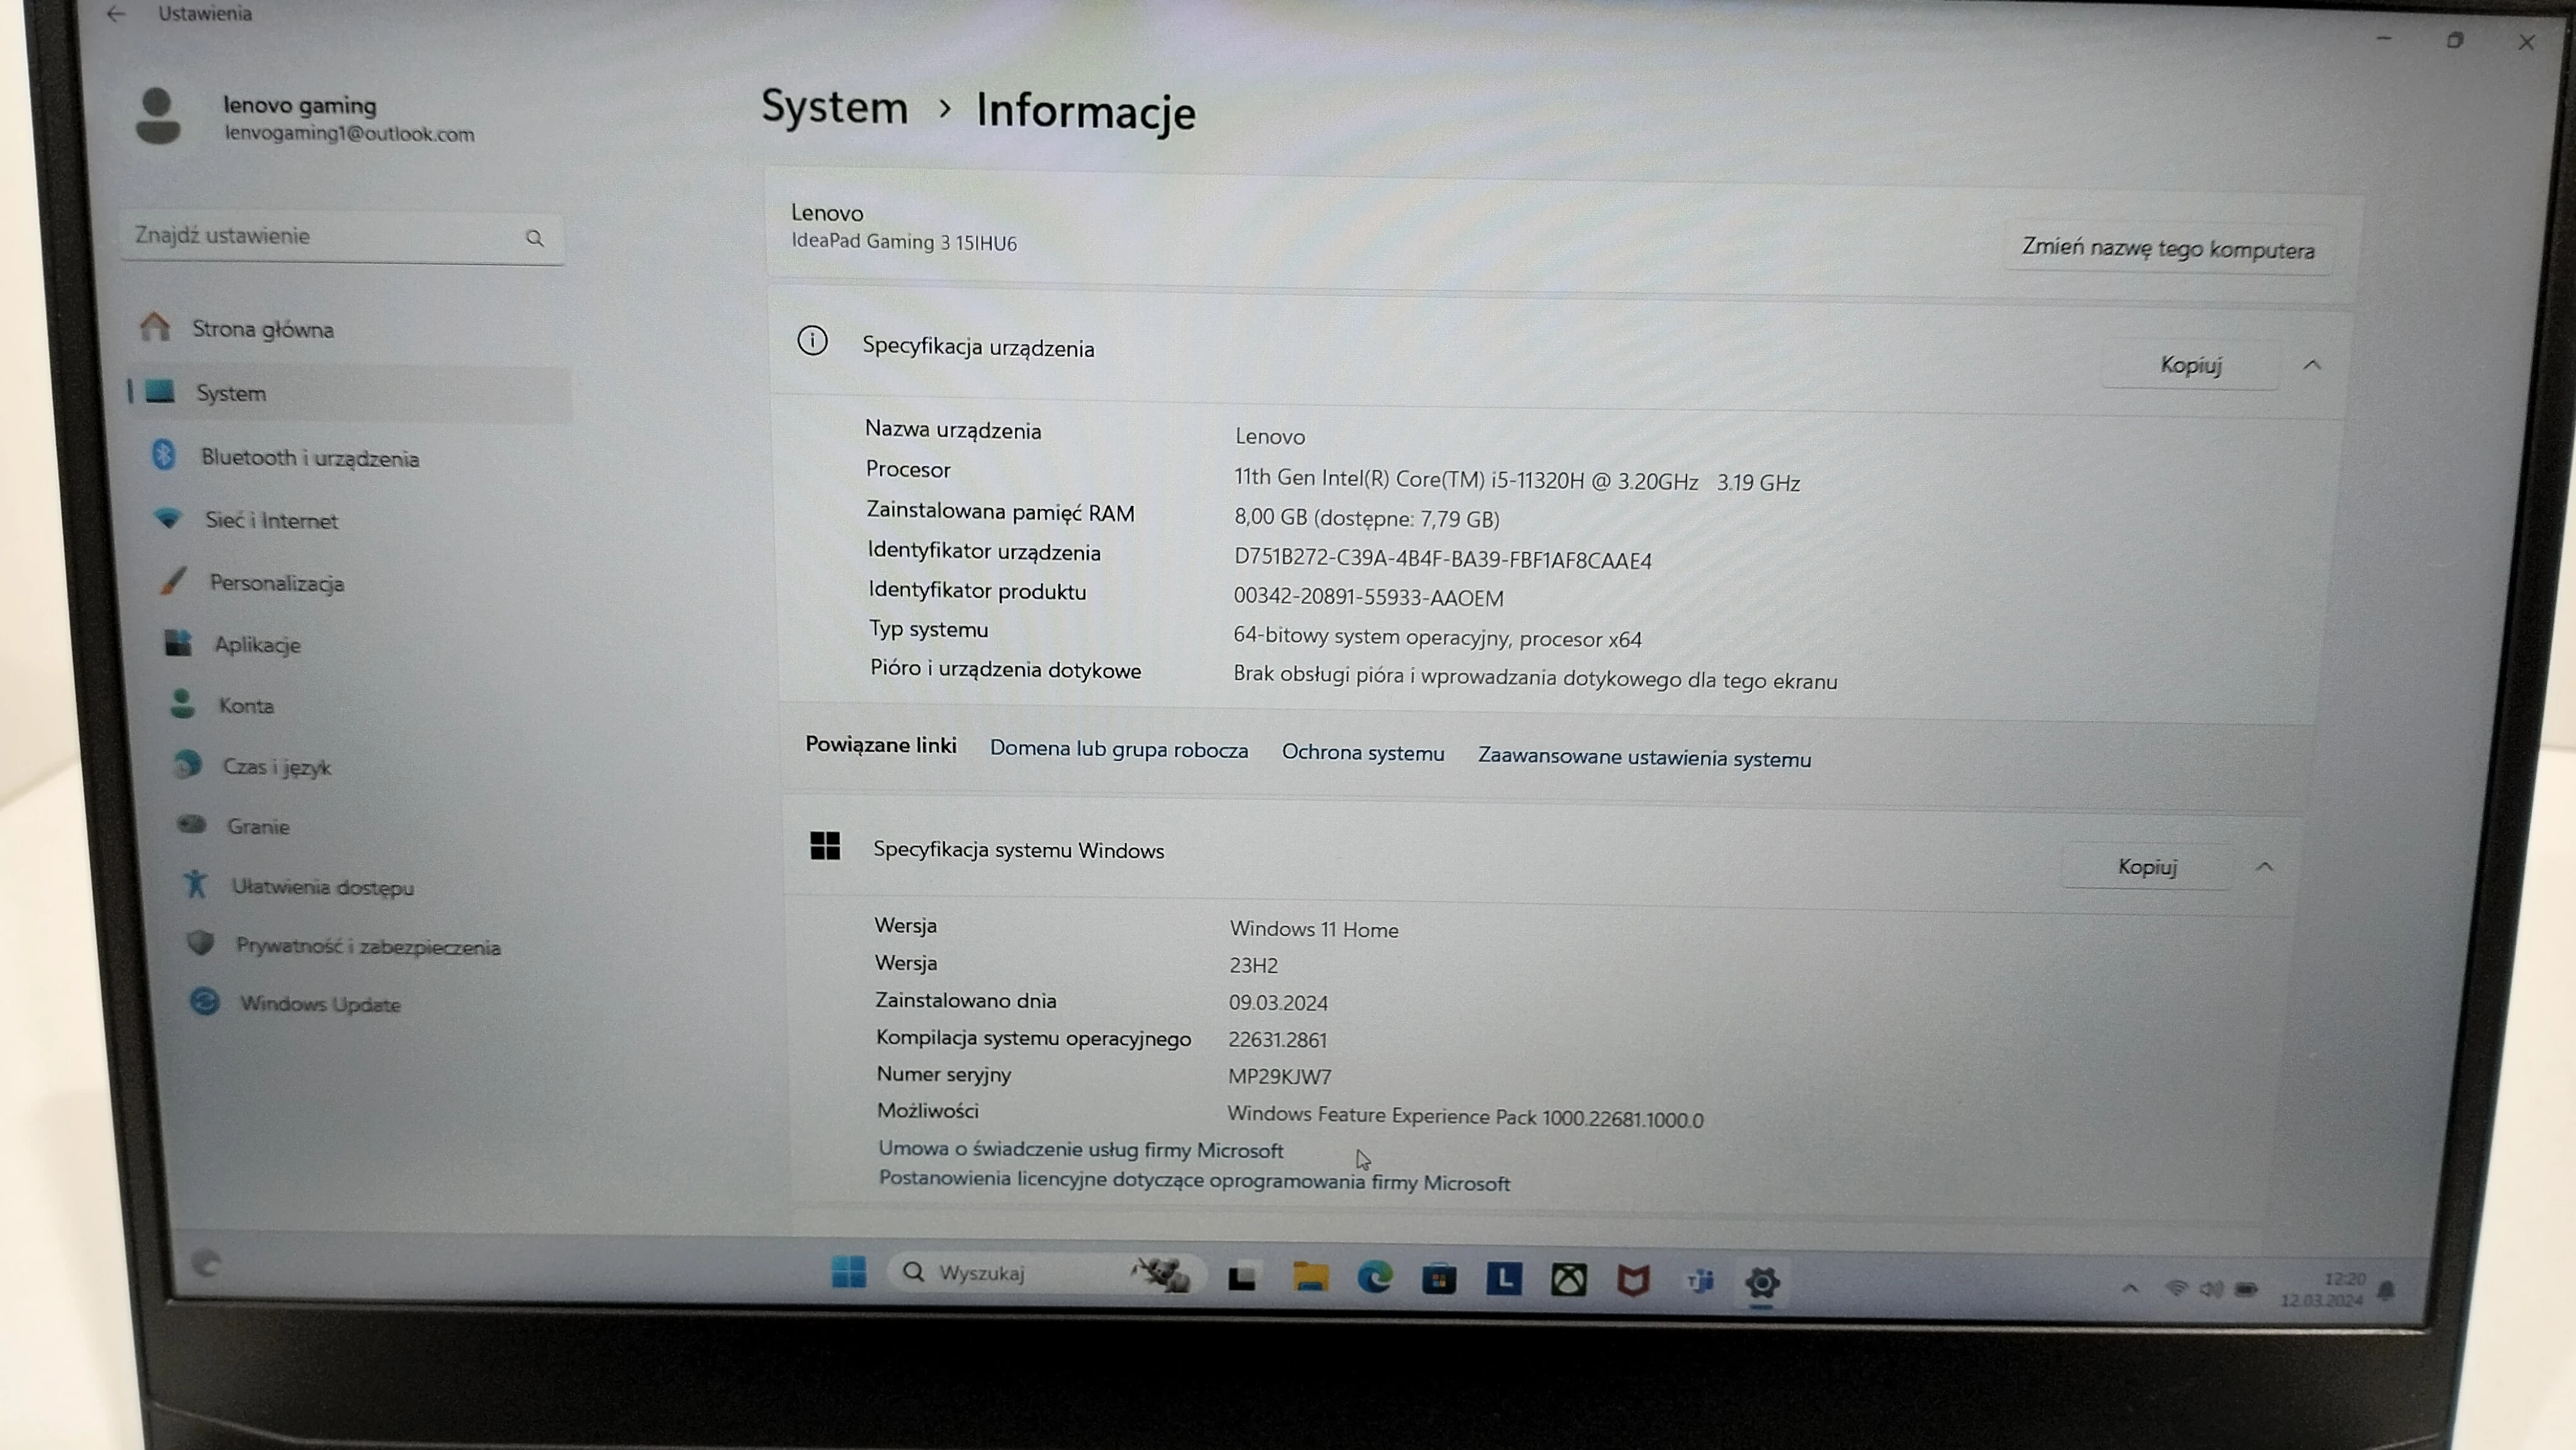Open Domena lub grupa robocza link
This screenshot has height=1450, width=2576.
1118,749
